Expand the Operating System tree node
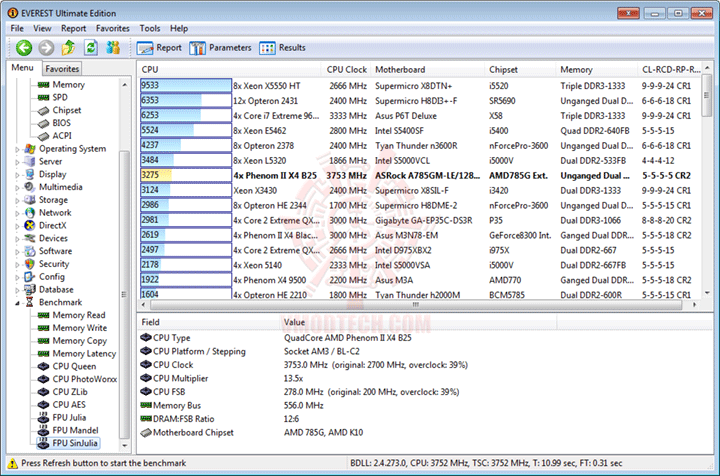Viewport: 720px width, 476px height. pos(17,150)
